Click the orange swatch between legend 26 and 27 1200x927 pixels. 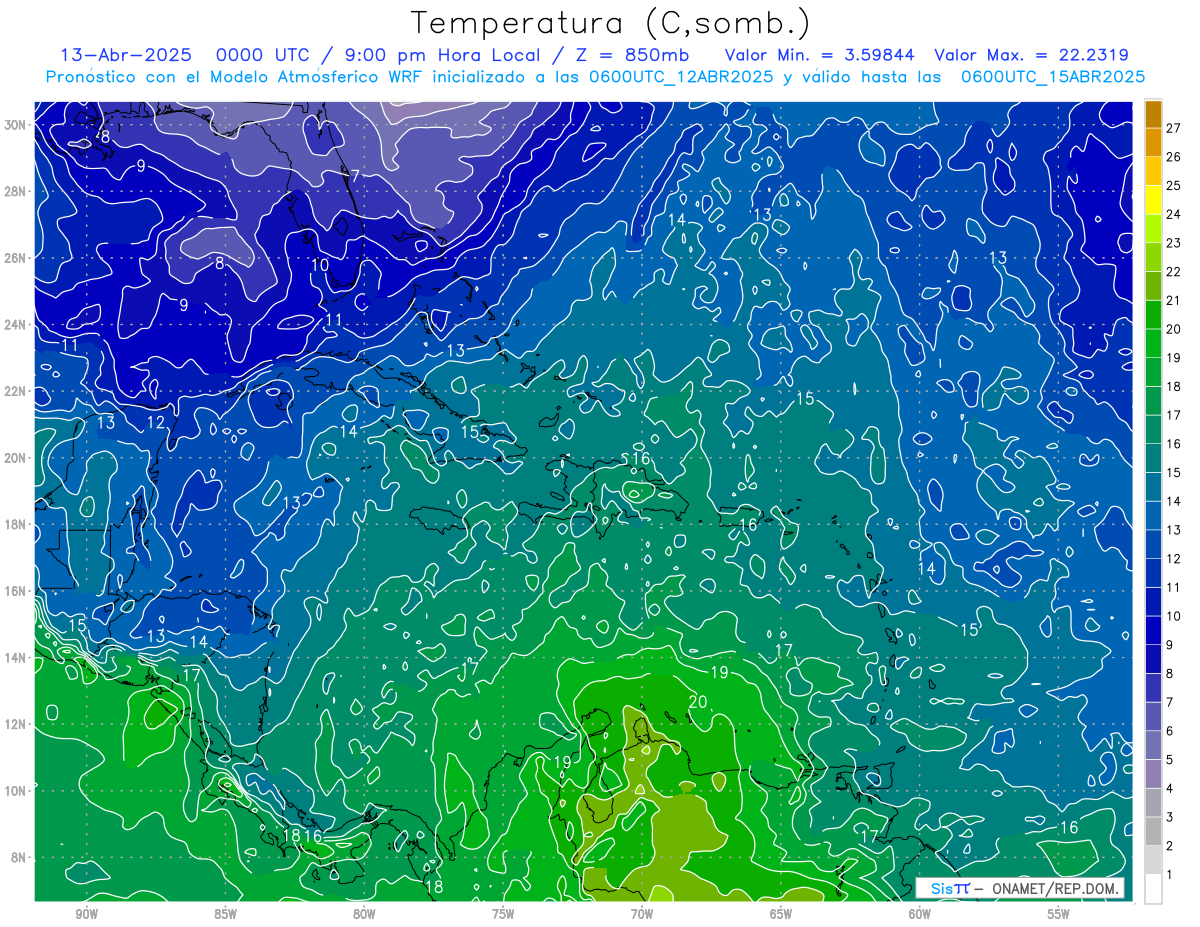[x=1153, y=142]
